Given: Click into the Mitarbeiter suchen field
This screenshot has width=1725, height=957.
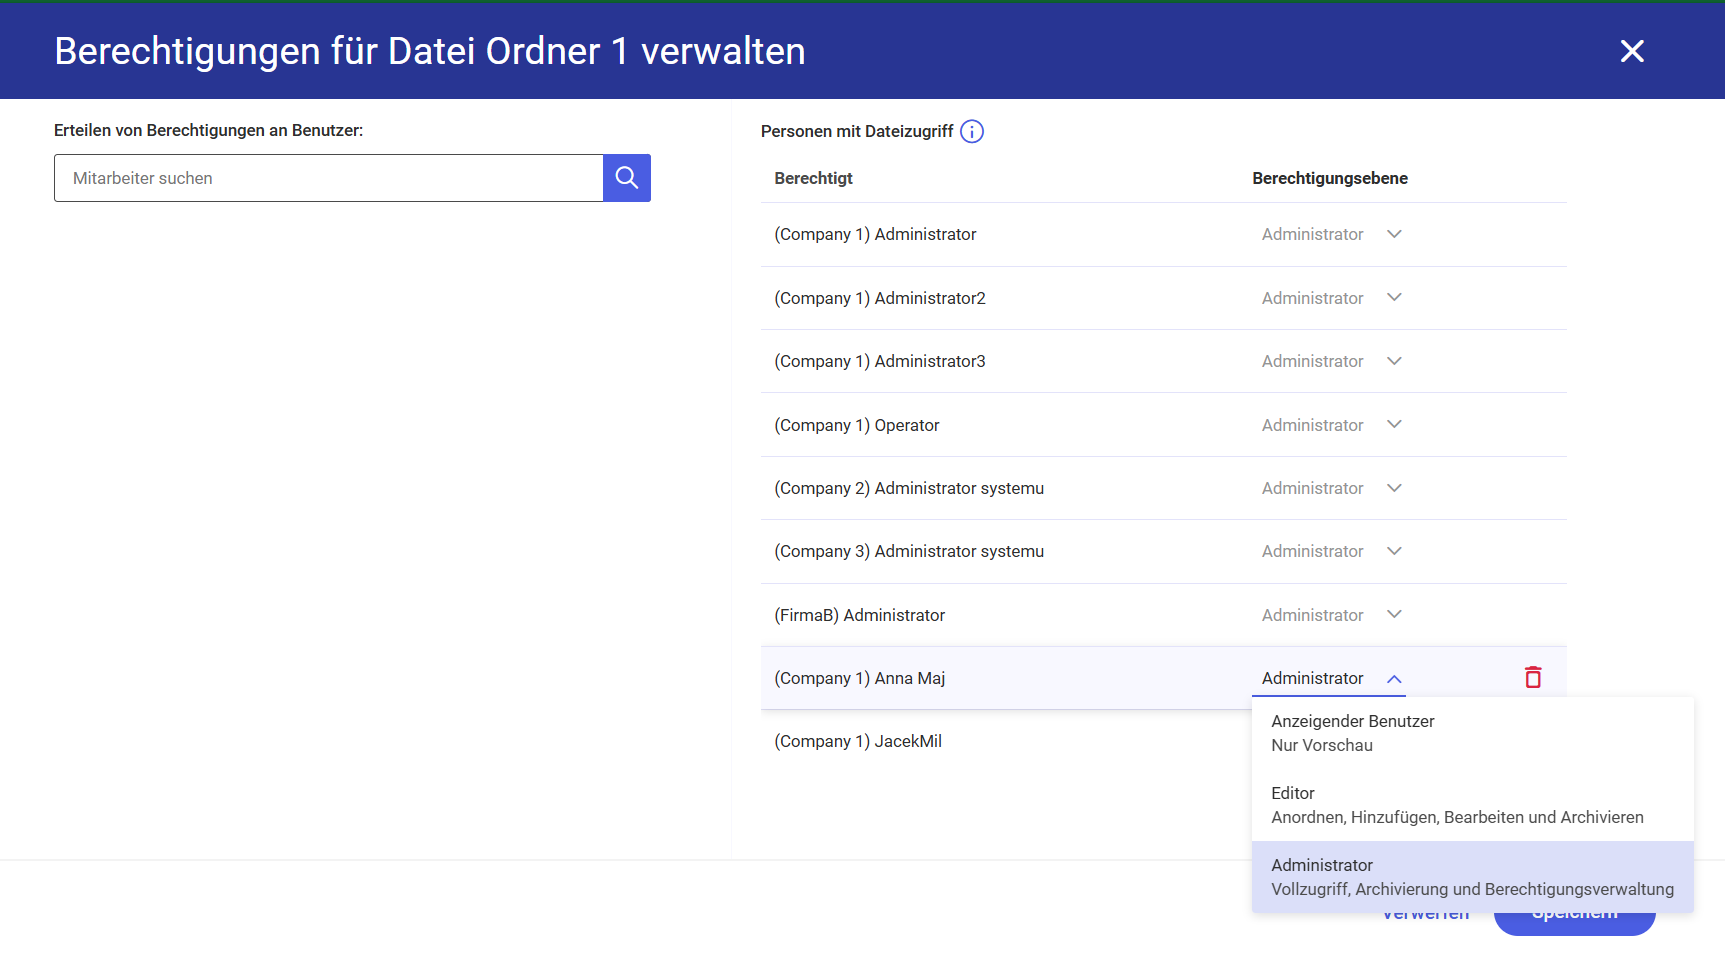Looking at the screenshot, I should [x=329, y=178].
